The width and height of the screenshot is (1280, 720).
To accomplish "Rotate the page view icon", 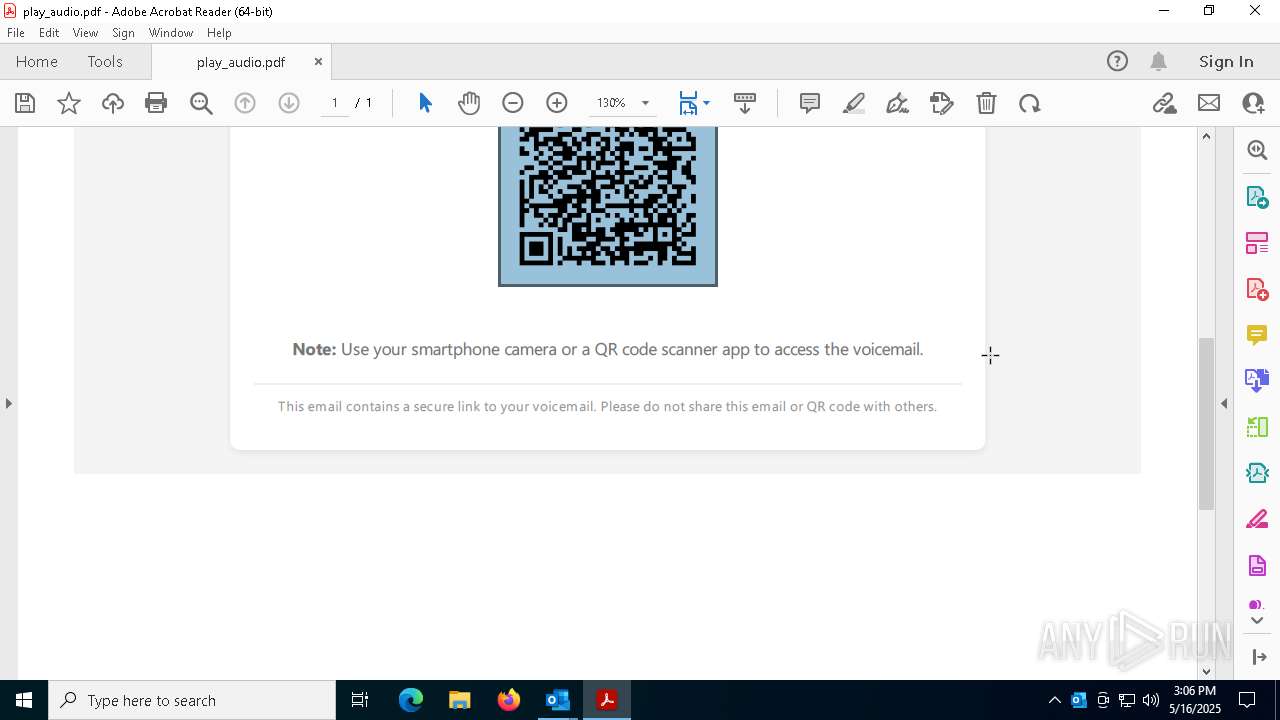I will click(x=1030, y=103).
